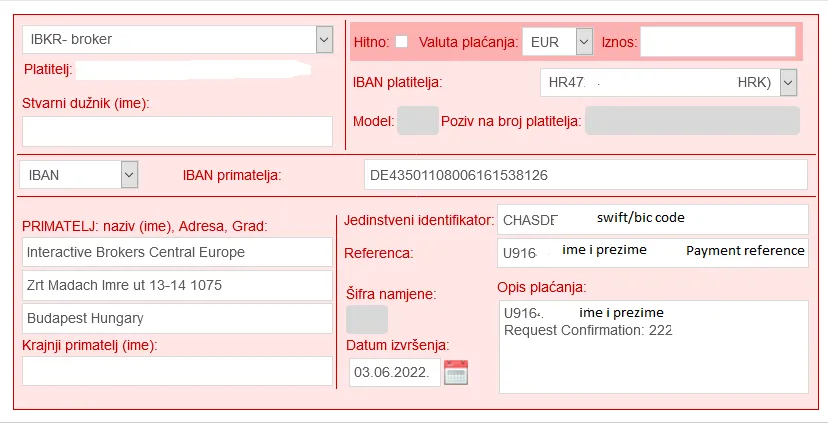Click the Jedinstveni identifikator CHASDE field
This screenshot has width=828, height=429.
point(653,219)
